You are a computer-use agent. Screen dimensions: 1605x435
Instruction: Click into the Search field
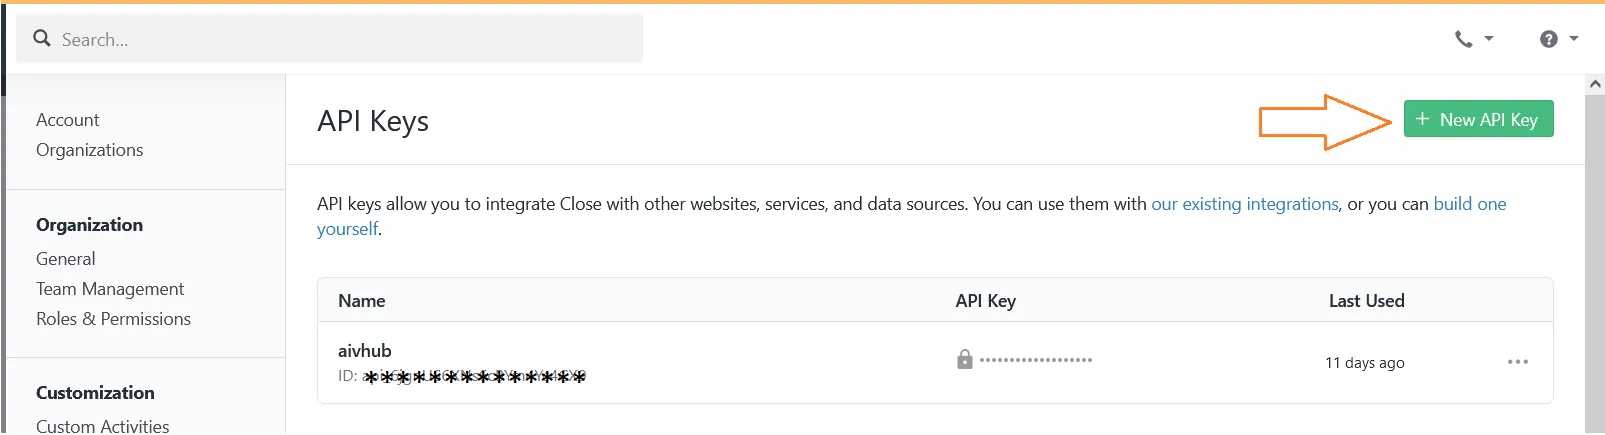pyautogui.click(x=330, y=39)
